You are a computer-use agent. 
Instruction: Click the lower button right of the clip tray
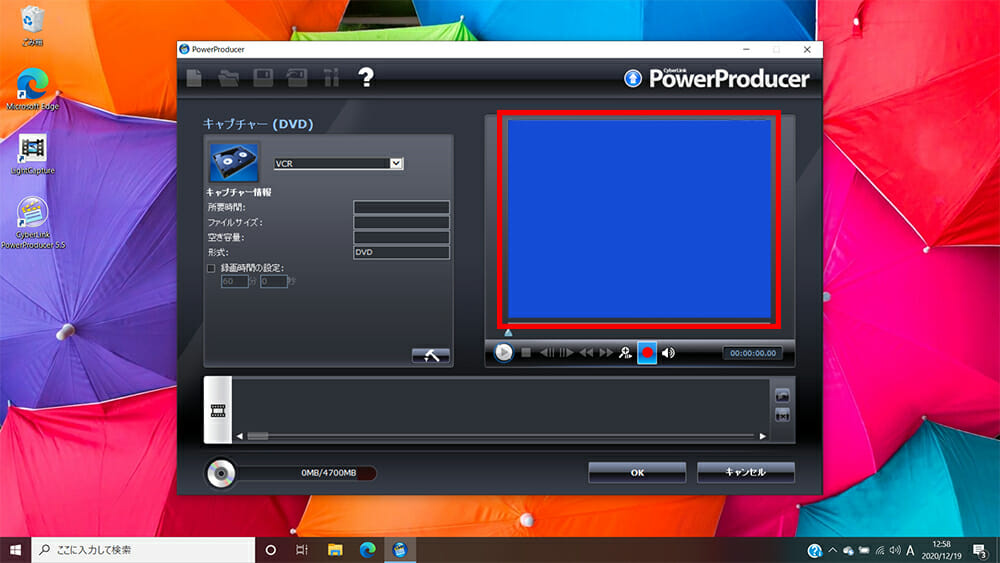click(783, 416)
